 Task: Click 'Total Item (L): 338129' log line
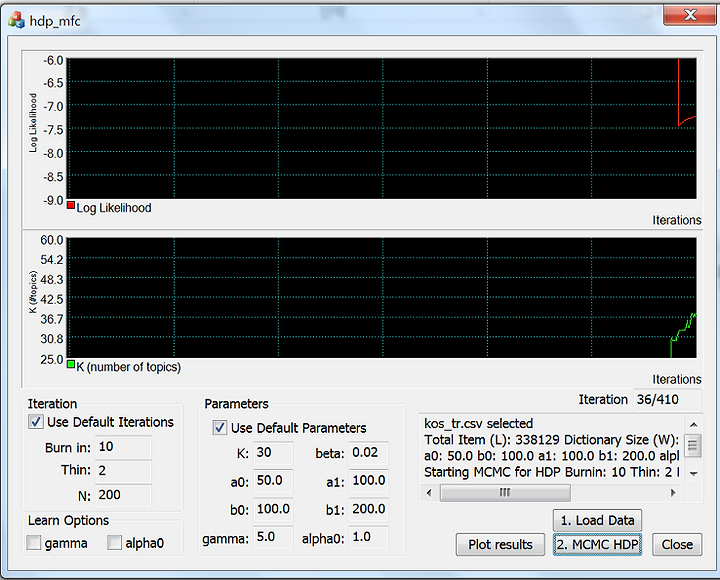[551, 440]
